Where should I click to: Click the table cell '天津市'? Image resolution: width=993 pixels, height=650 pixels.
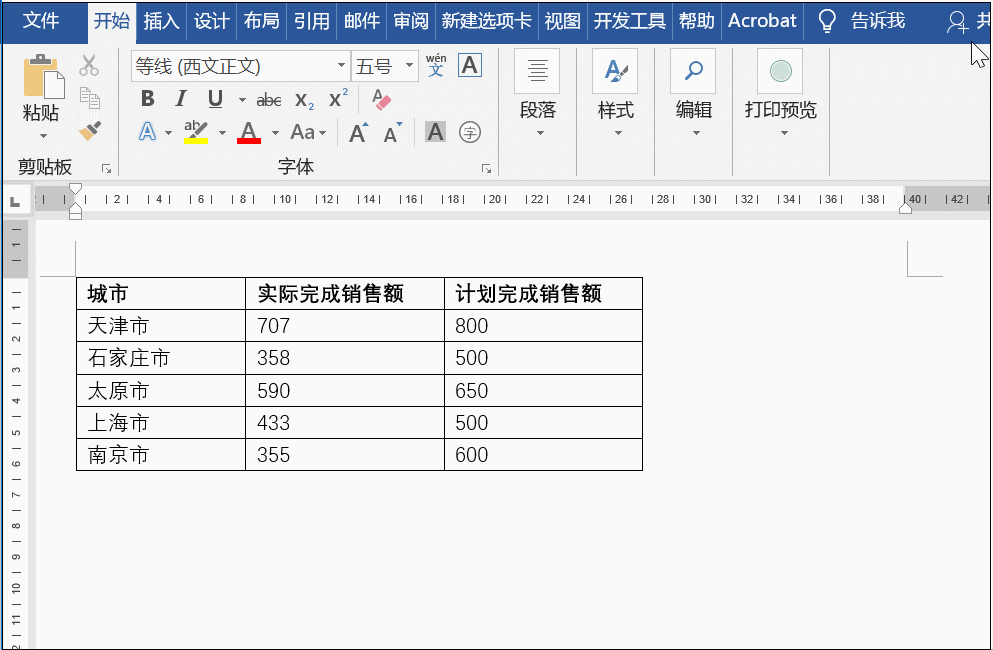tap(161, 326)
